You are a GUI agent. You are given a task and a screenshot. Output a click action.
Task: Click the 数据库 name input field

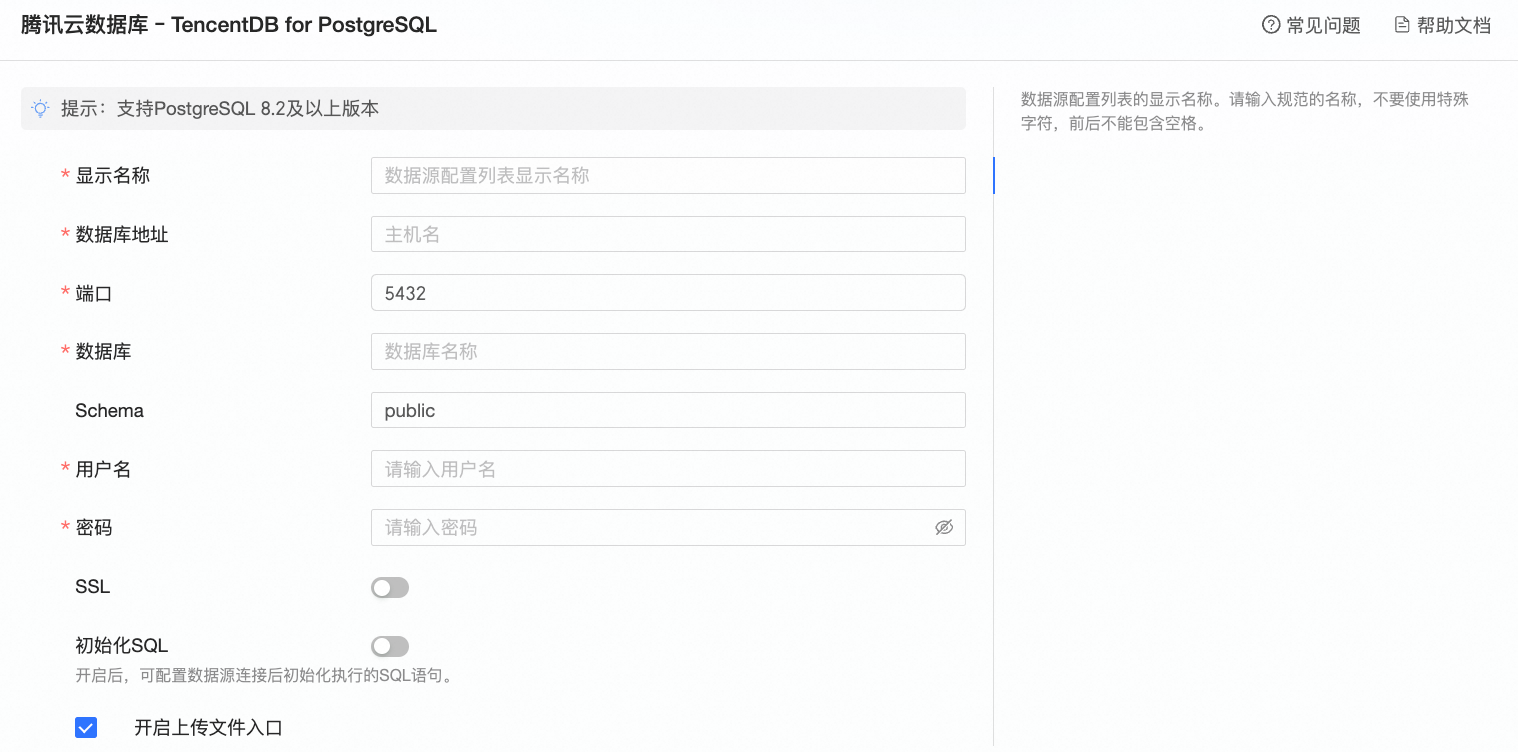pyautogui.click(x=668, y=352)
